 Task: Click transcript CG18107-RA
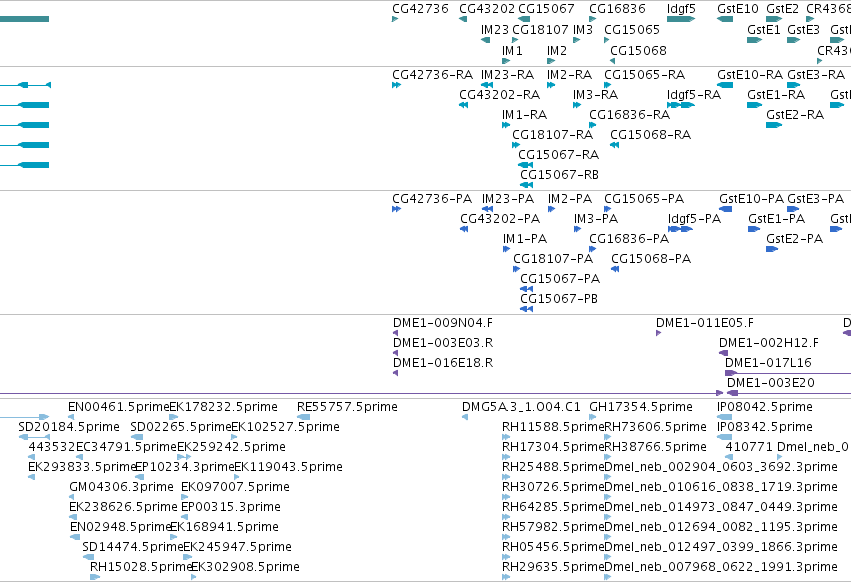coord(552,135)
